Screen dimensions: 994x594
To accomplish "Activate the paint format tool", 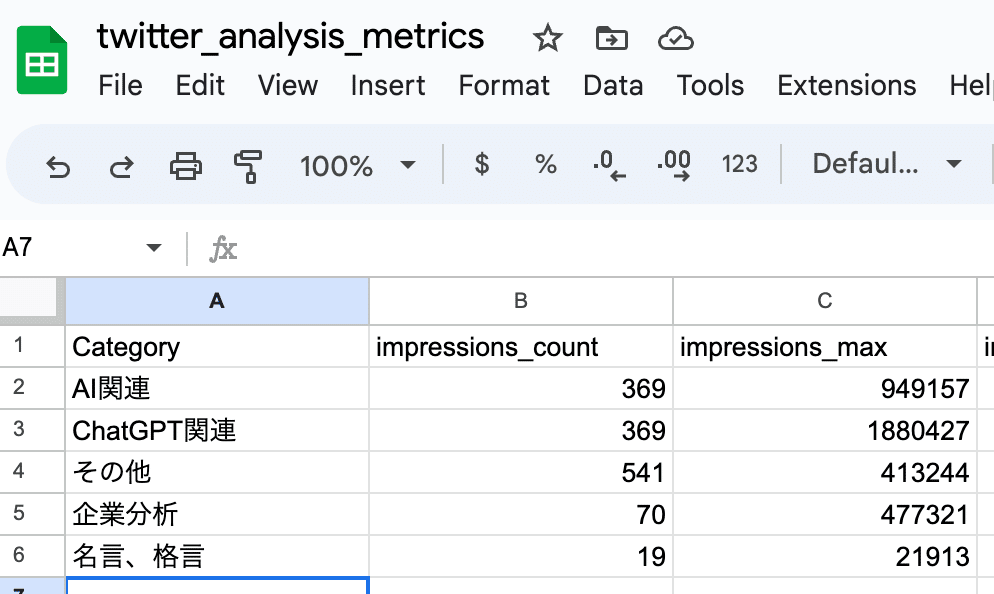I will click(247, 165).
